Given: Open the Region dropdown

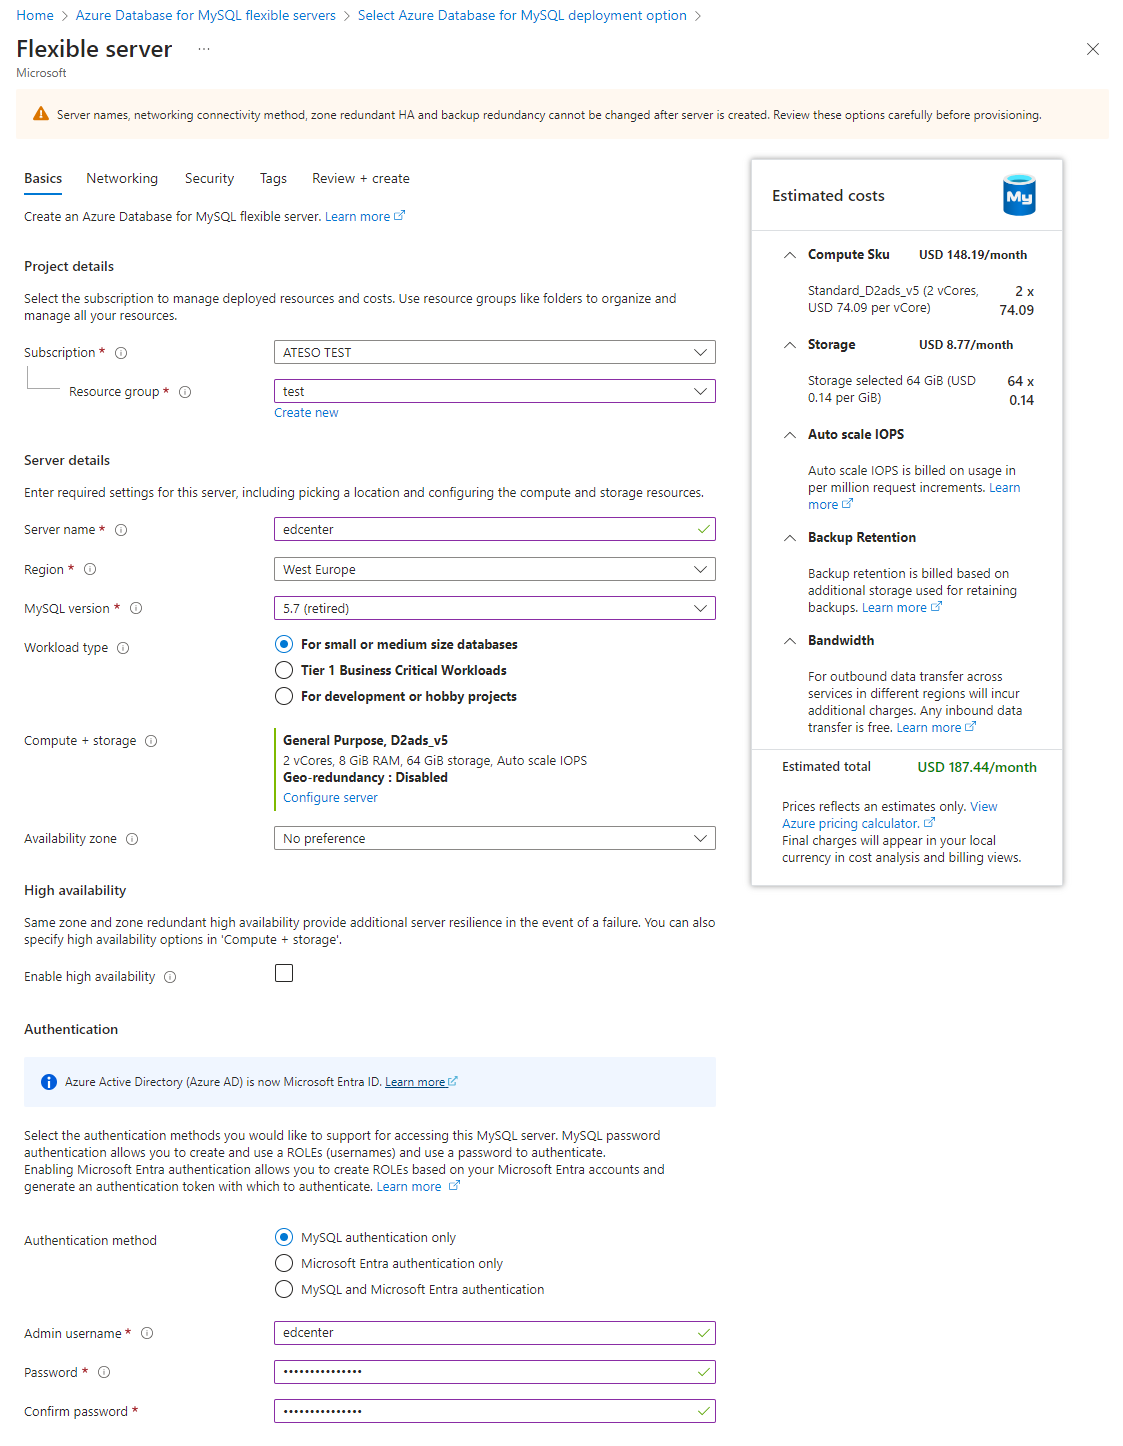Looking at the screenshot, I should pyautogui.click(x=494, y=569).
